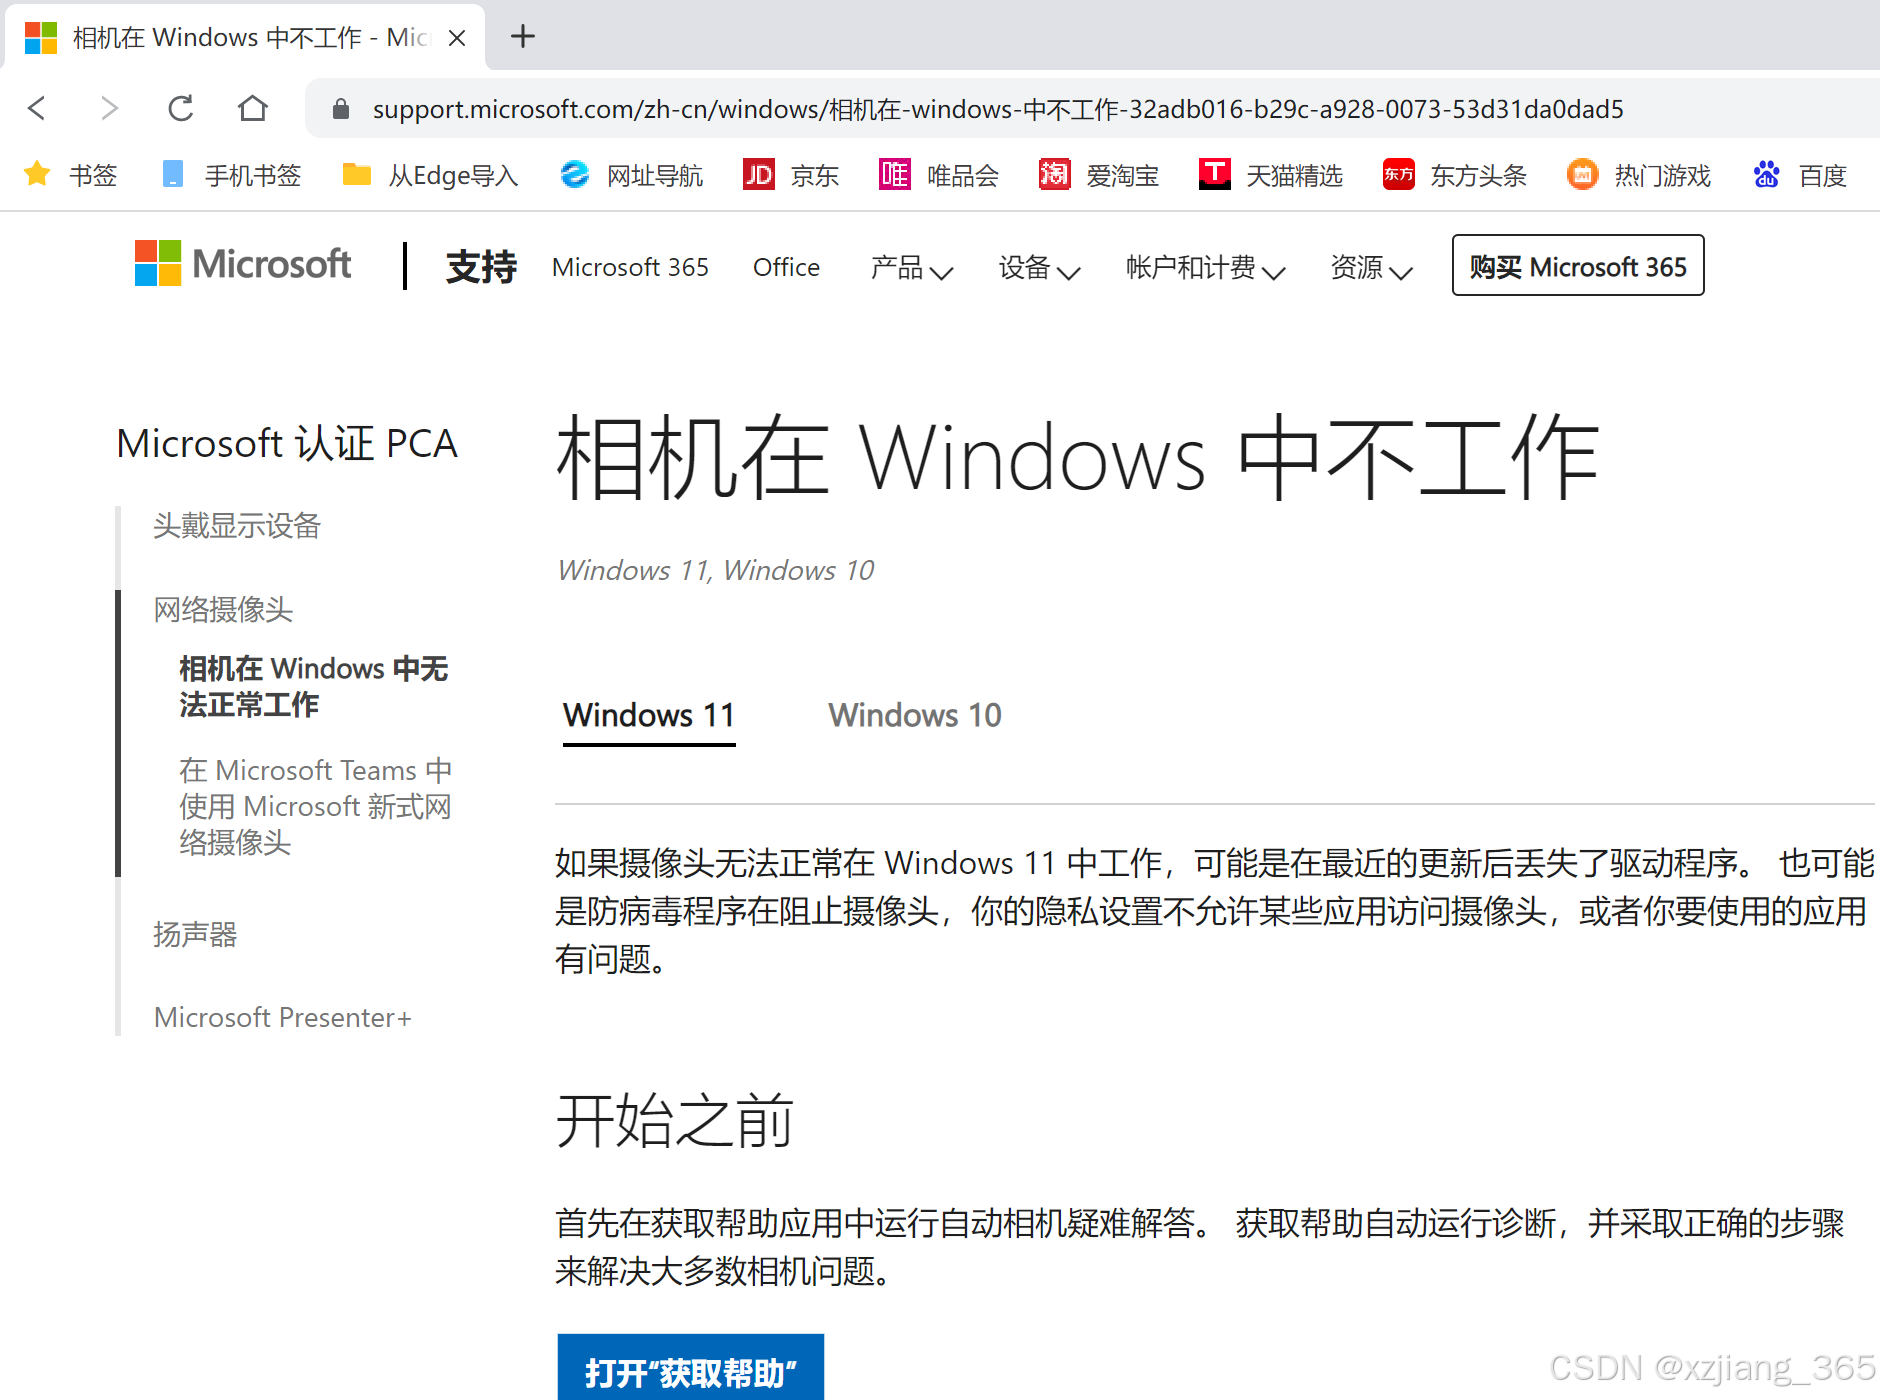Screen dimensions: 1880x1400
Task: Open the Microsoft Teams 新式网络摄像头 sidebar link
Action: click(315, 806)
